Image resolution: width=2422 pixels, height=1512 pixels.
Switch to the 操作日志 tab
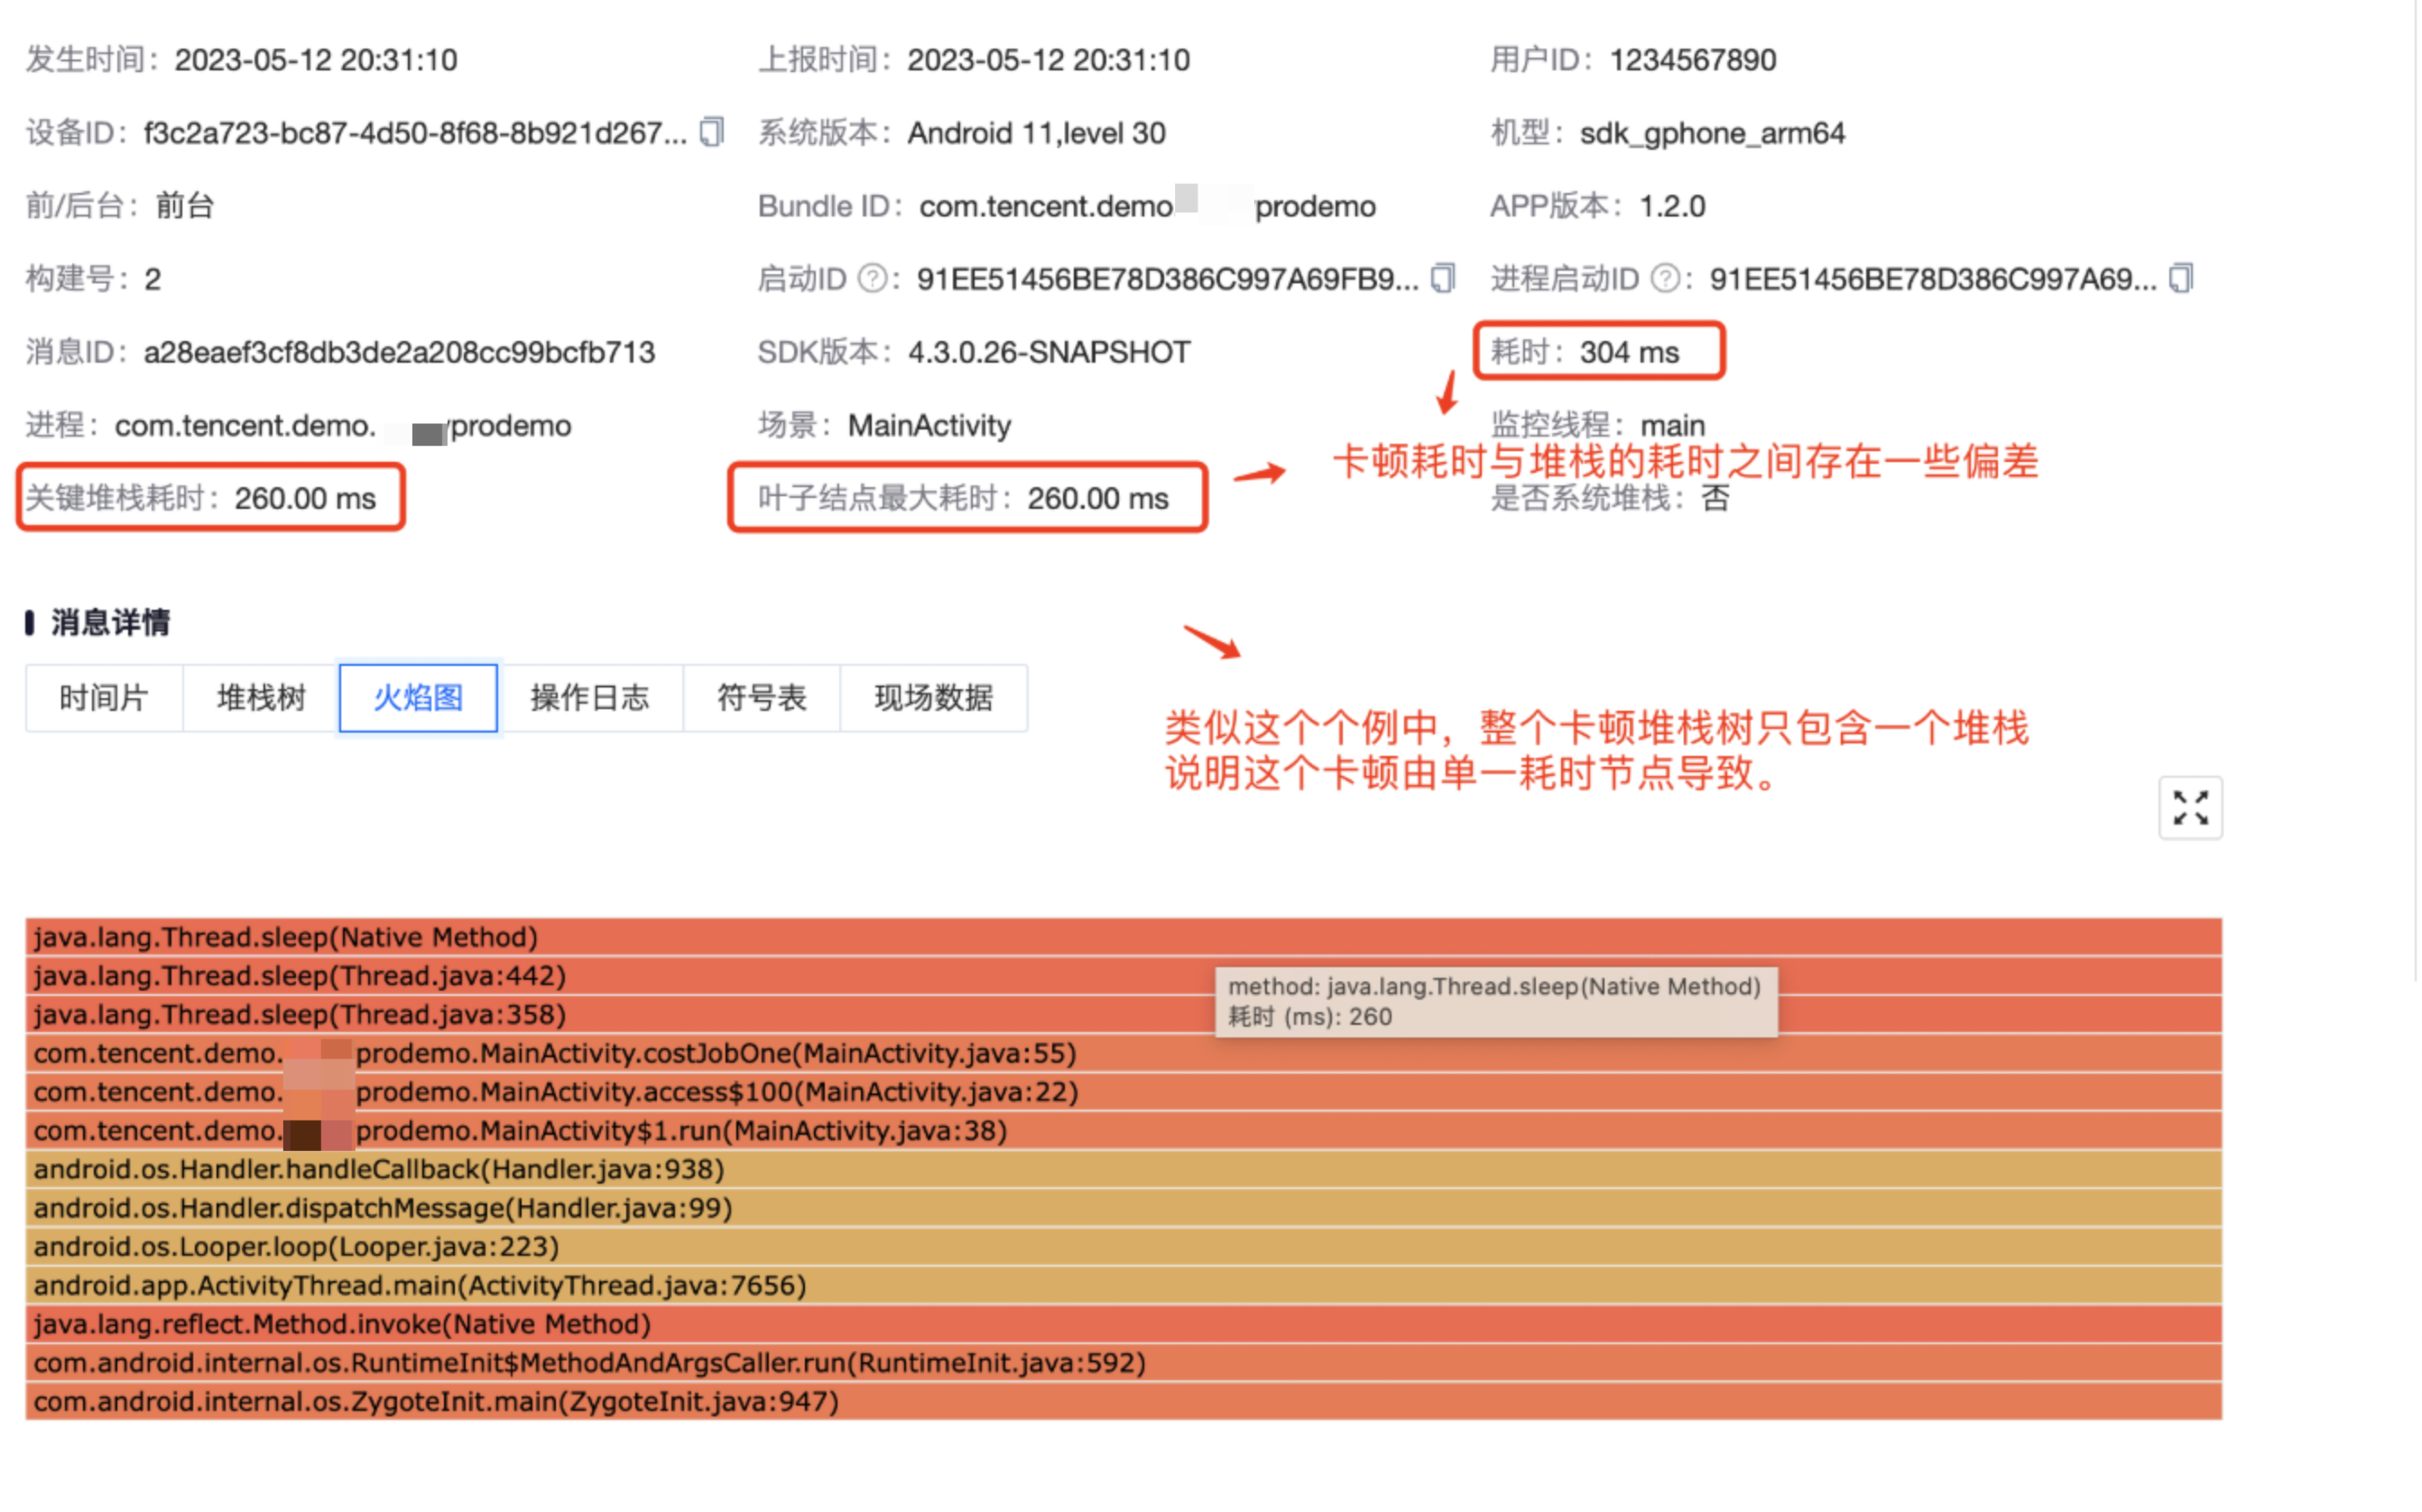pos(590,697)
